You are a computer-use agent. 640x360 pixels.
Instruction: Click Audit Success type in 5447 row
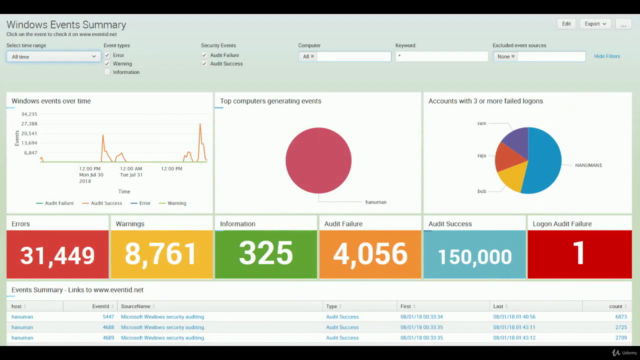coord(342,317)
